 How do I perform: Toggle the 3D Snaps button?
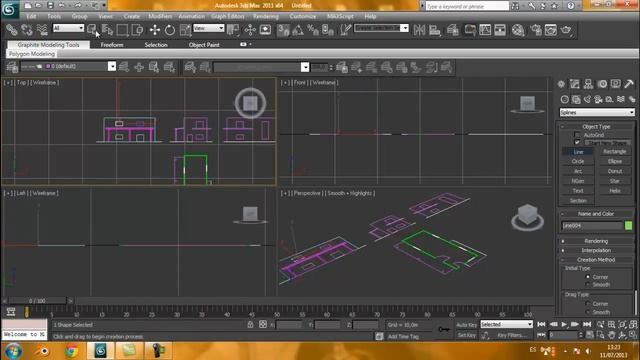tap(283, 30)
